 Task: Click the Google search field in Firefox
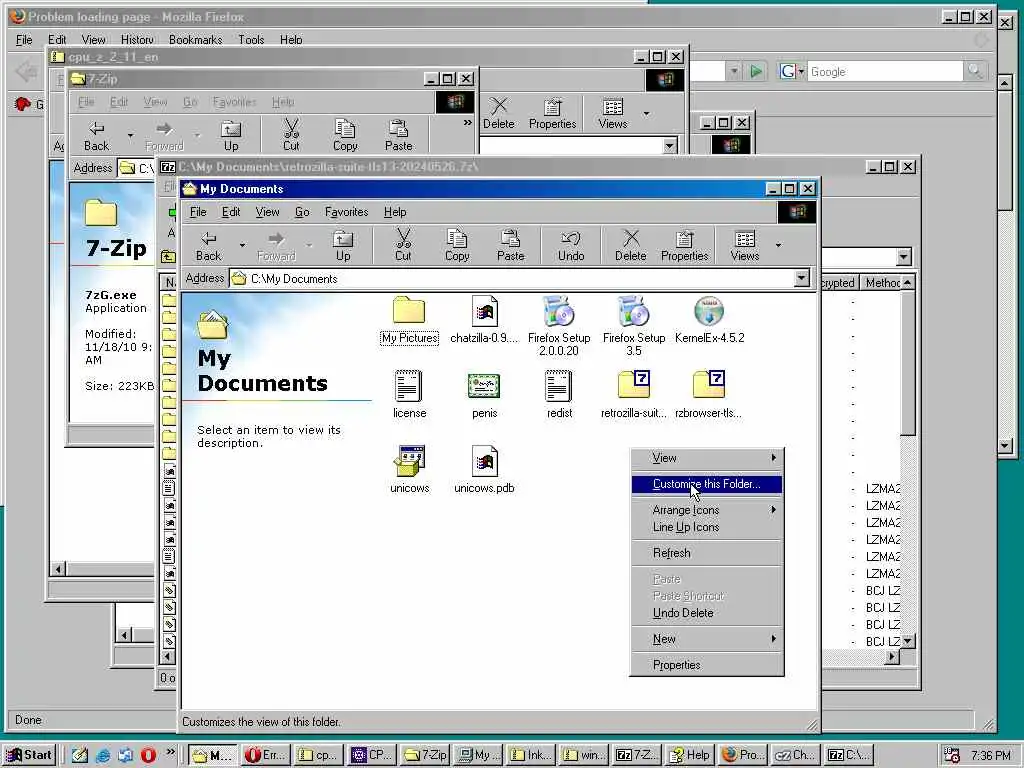point(884,71)
